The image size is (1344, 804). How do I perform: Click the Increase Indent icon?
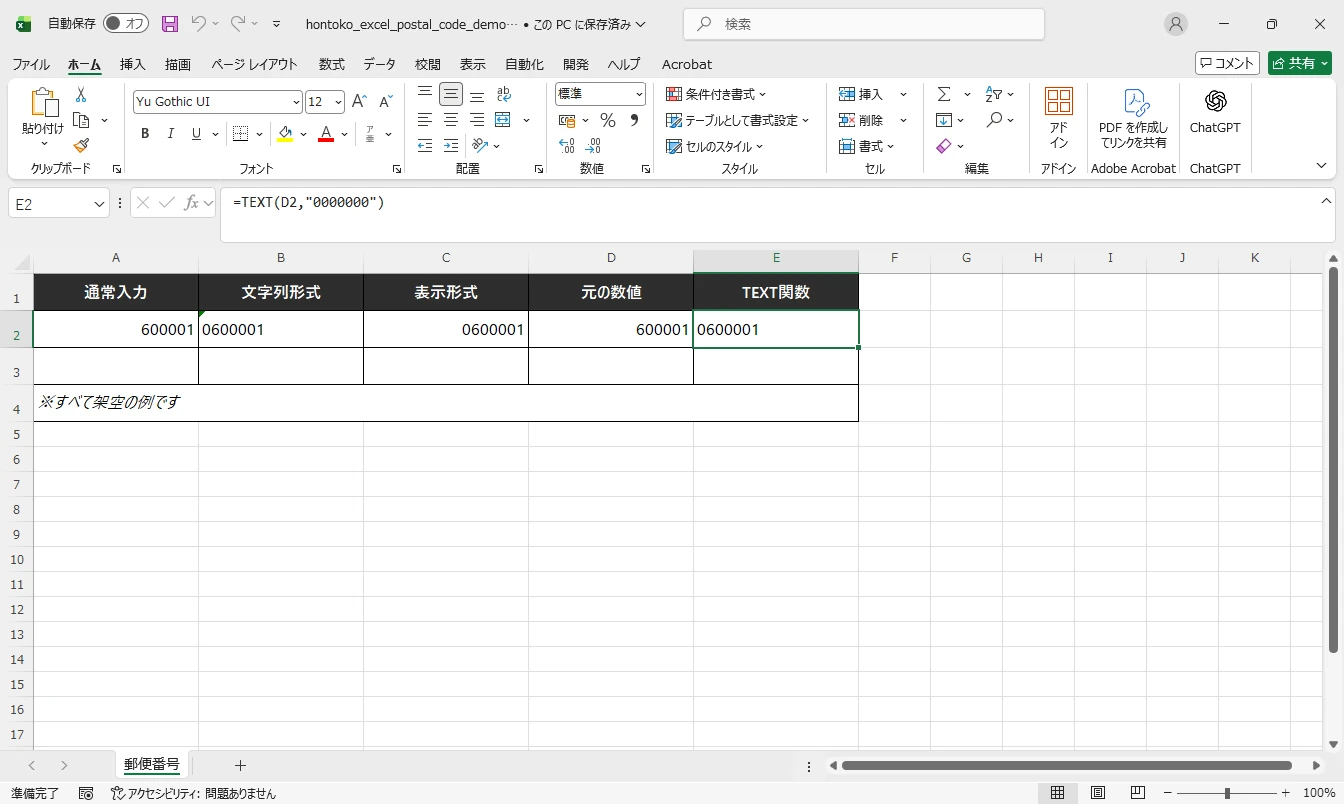451,146
